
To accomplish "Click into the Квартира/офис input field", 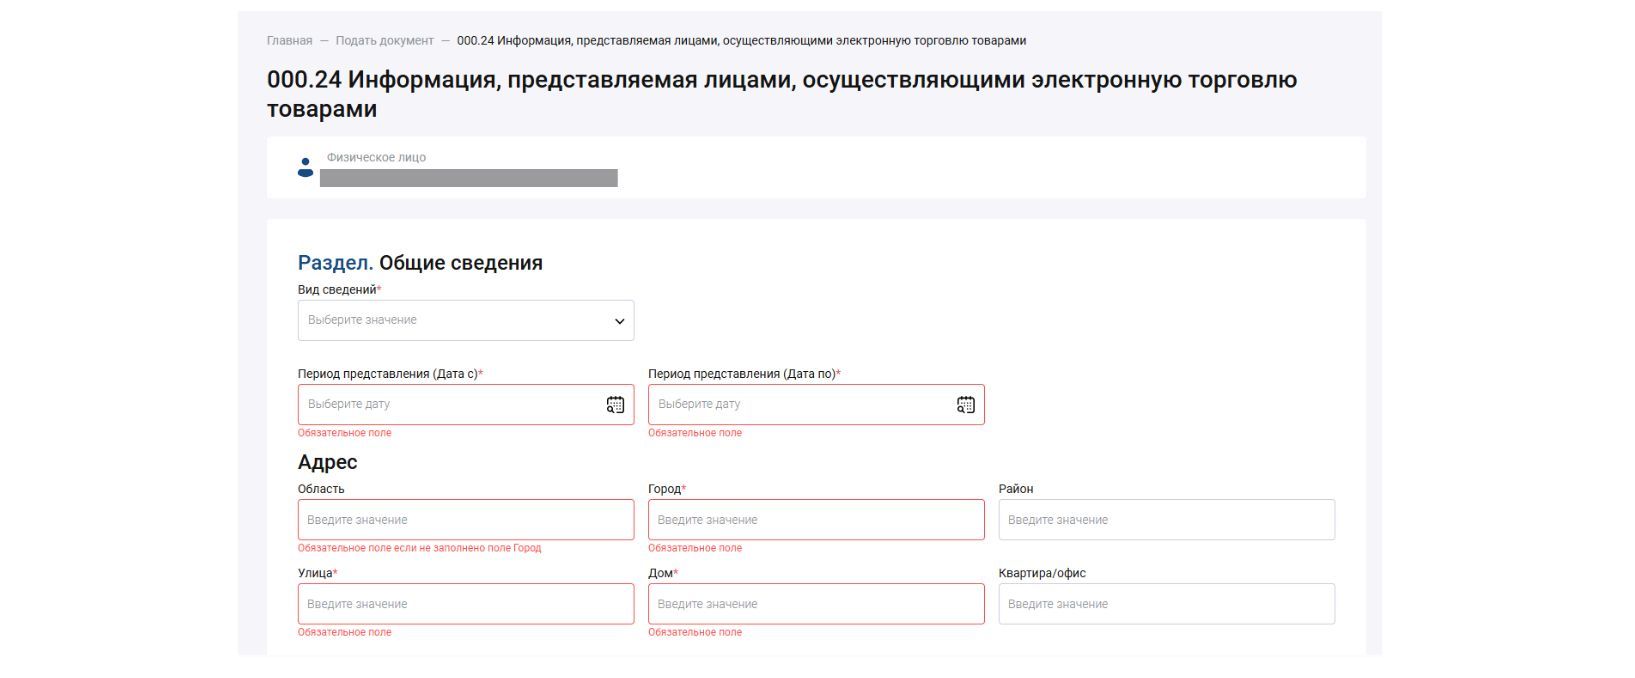I will point(1167,604).
